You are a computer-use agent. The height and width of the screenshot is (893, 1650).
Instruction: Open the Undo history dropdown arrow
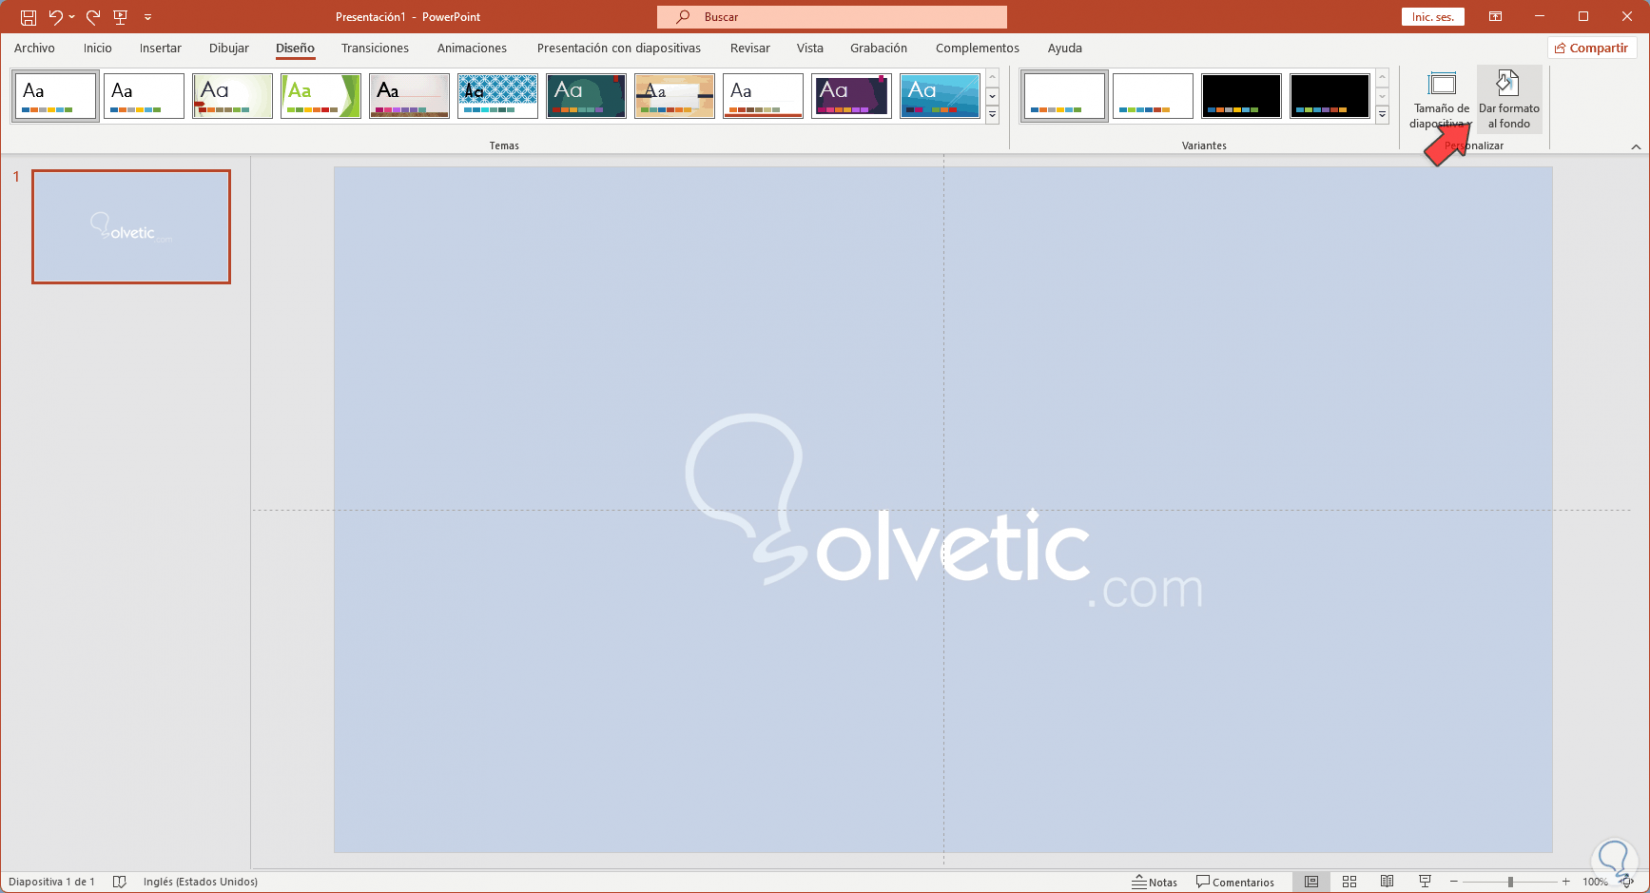pyautogui.click(x=72, y=17)
